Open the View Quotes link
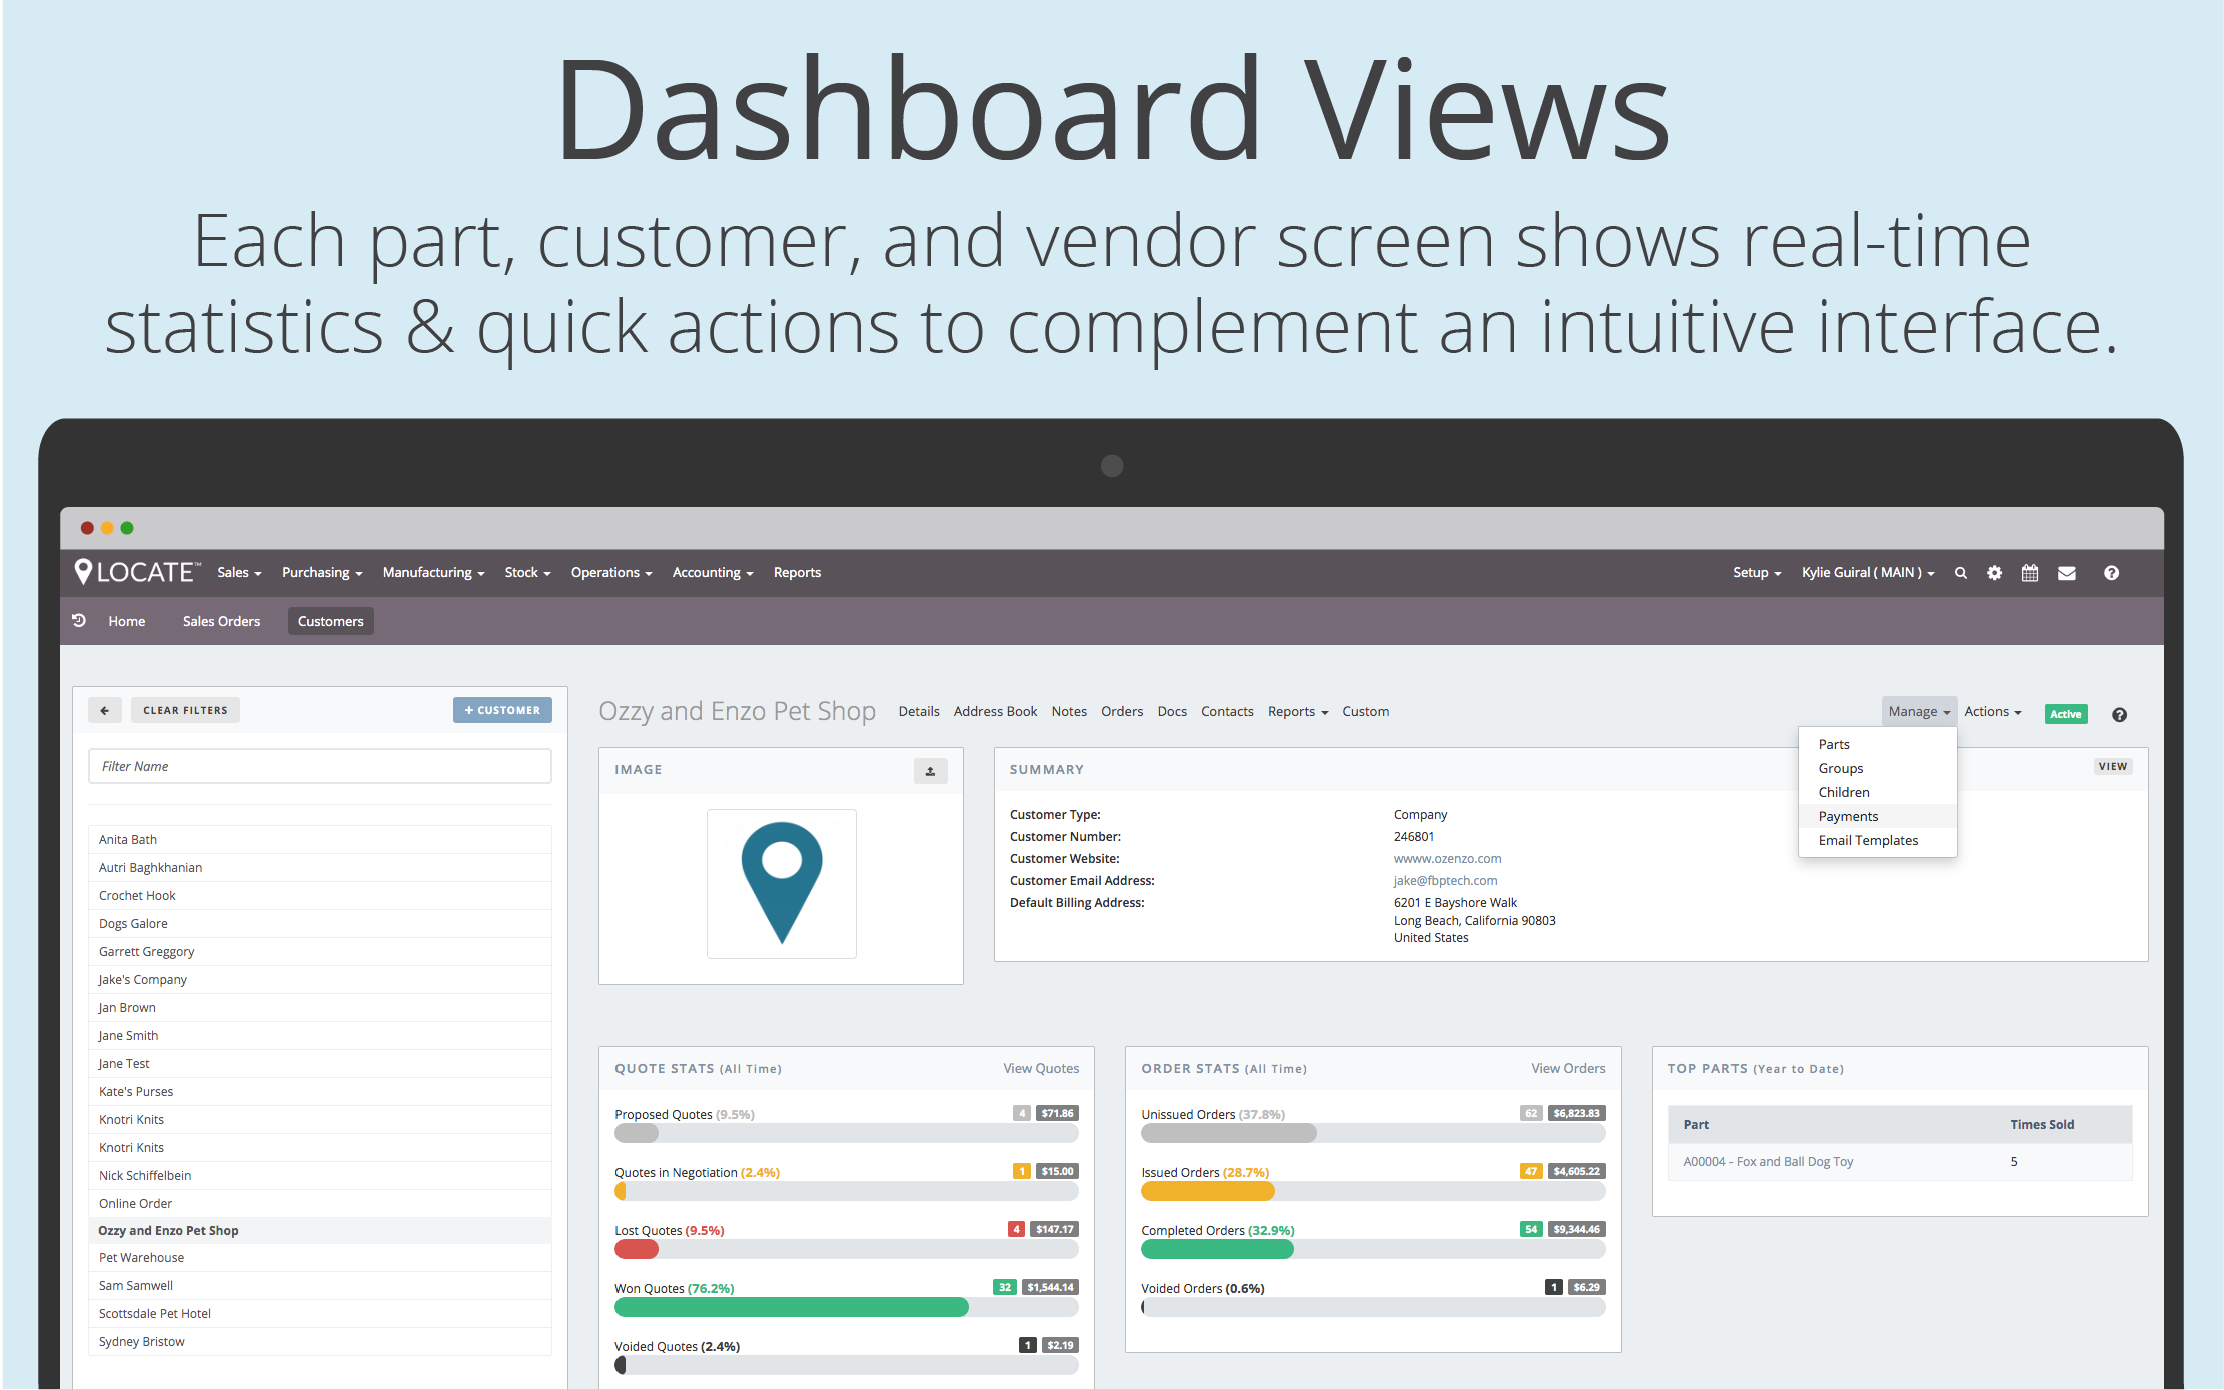The height and width of the screenshot is (1390, 2224). tap(1041, 1068)
